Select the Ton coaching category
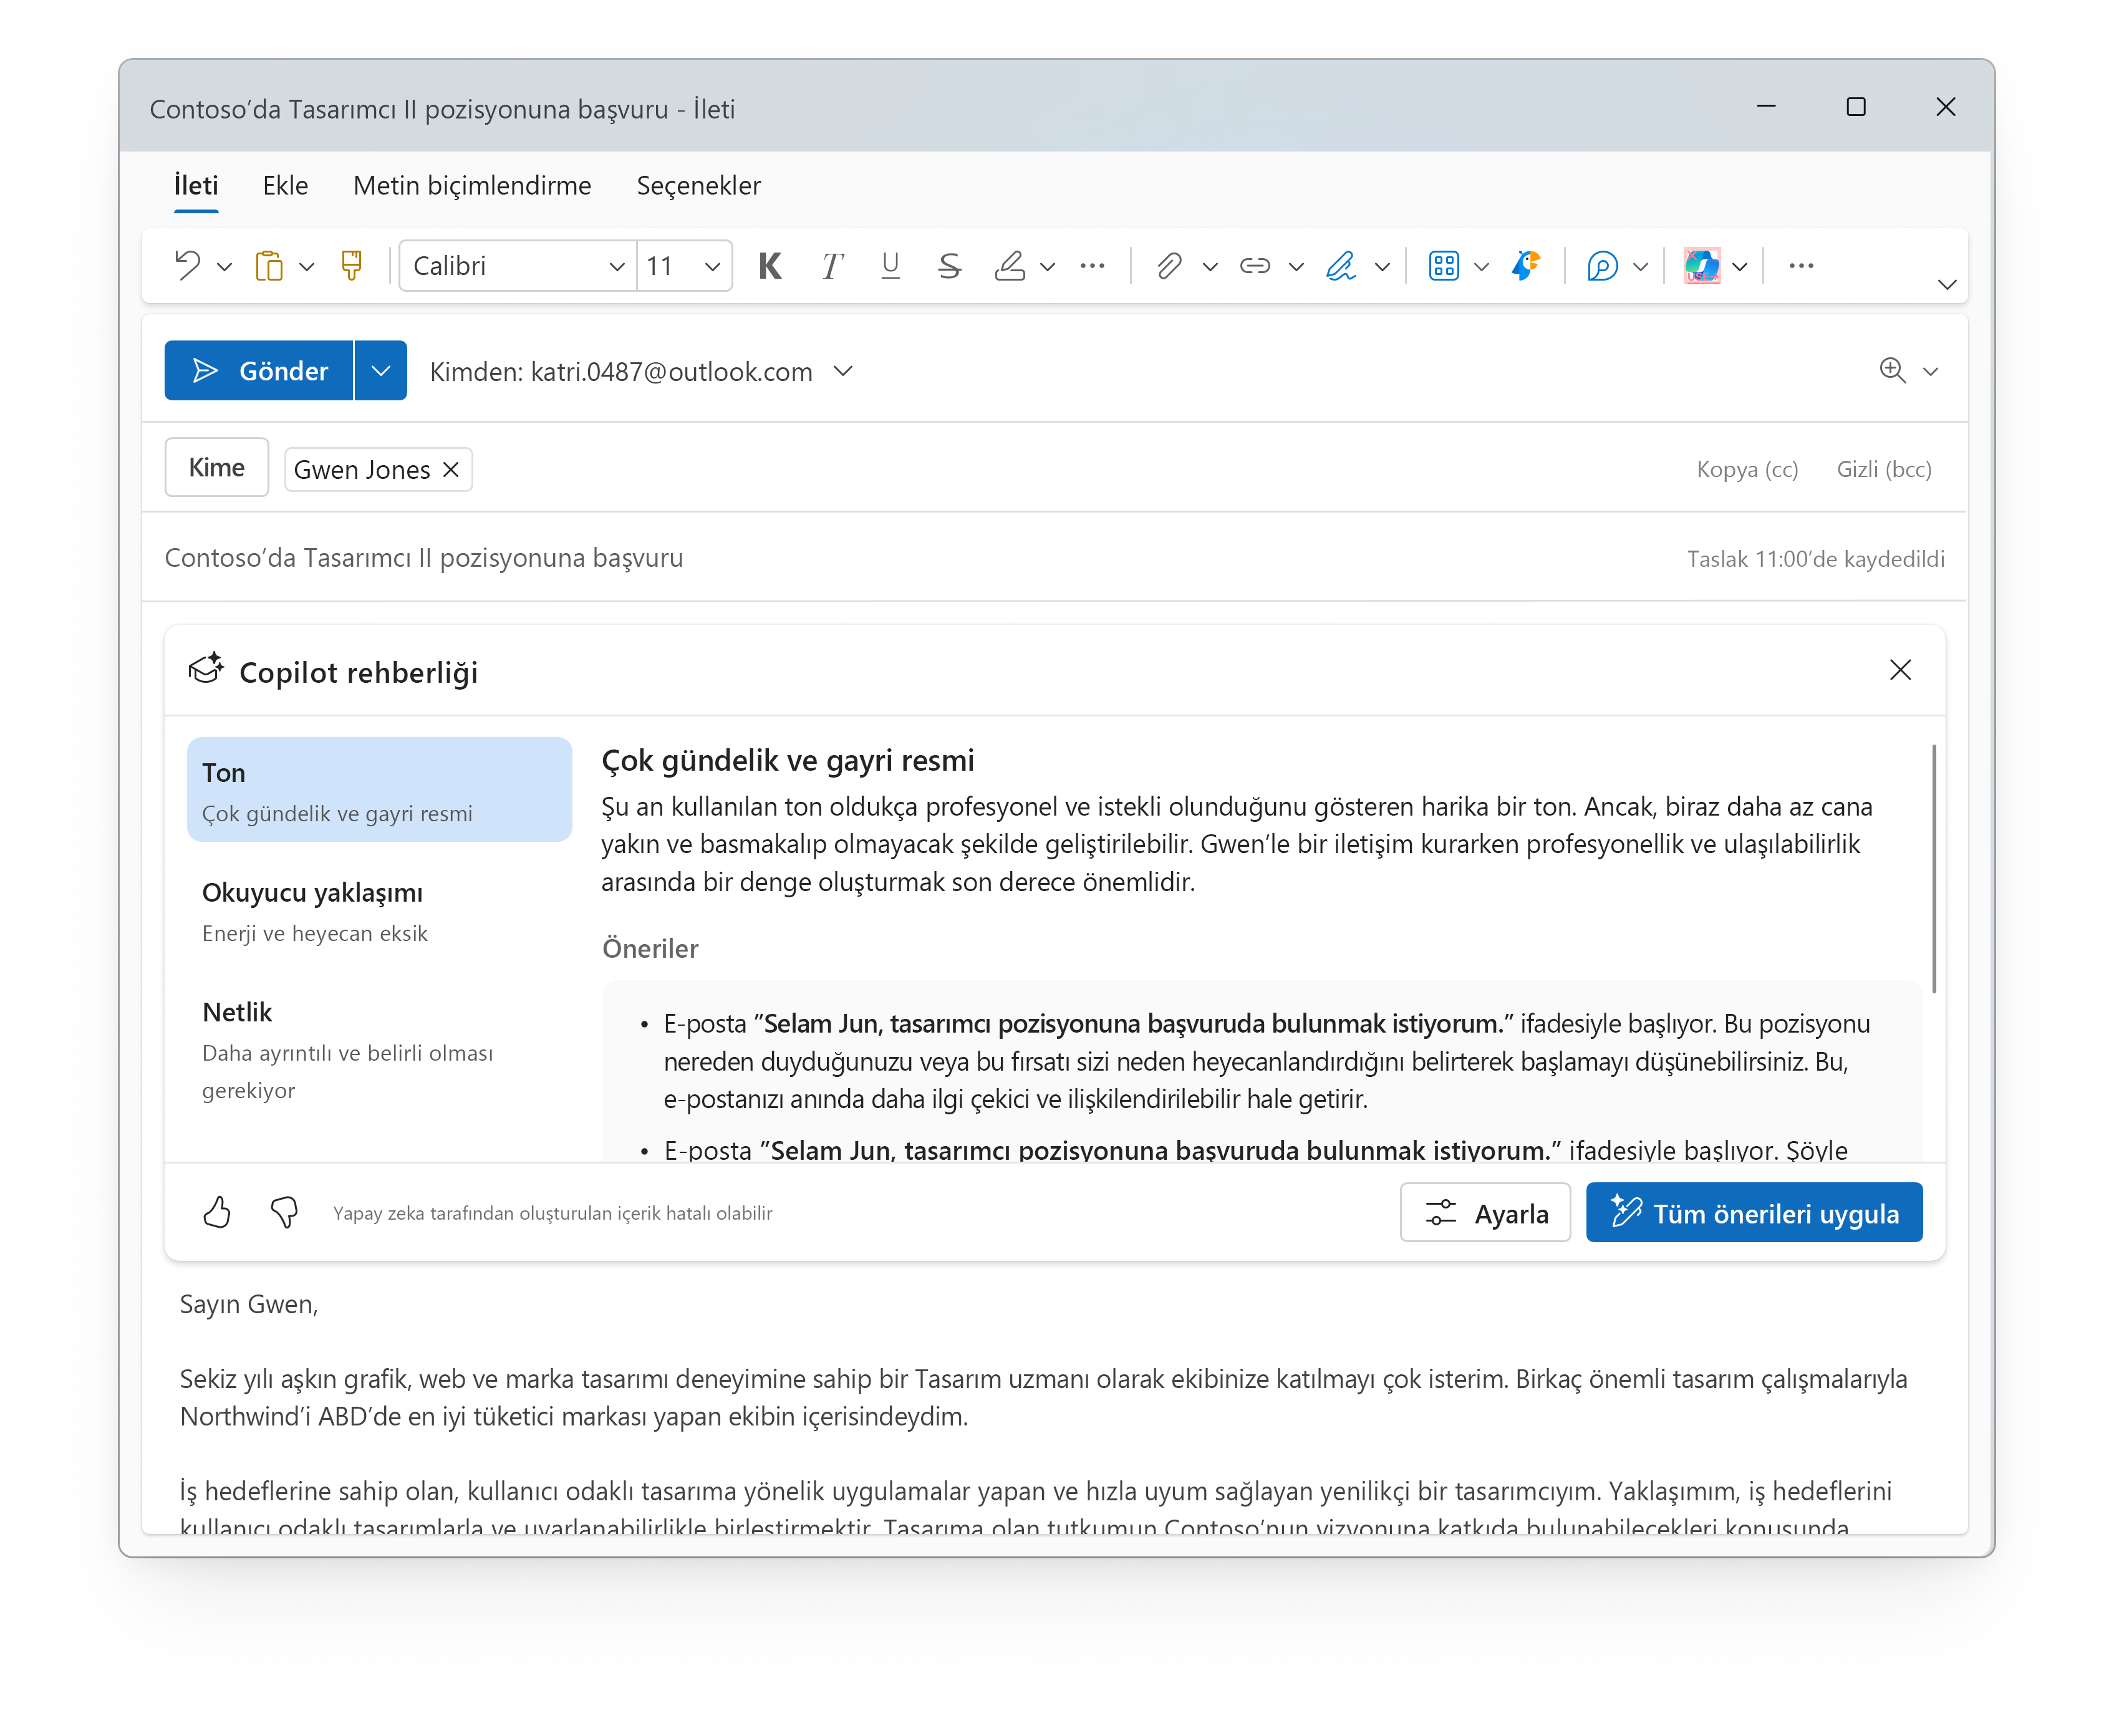This screenshot has width=2114, height=1736. pyautogui.click(x=379, y=790)
